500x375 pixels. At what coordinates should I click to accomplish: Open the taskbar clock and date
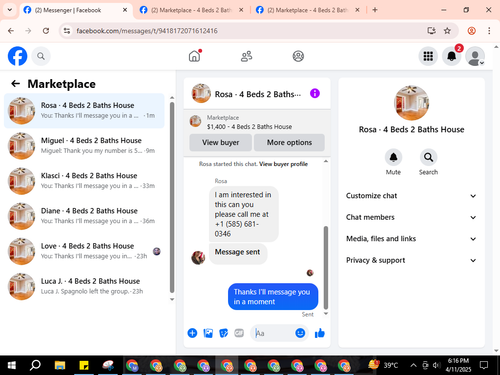(458, 365)
